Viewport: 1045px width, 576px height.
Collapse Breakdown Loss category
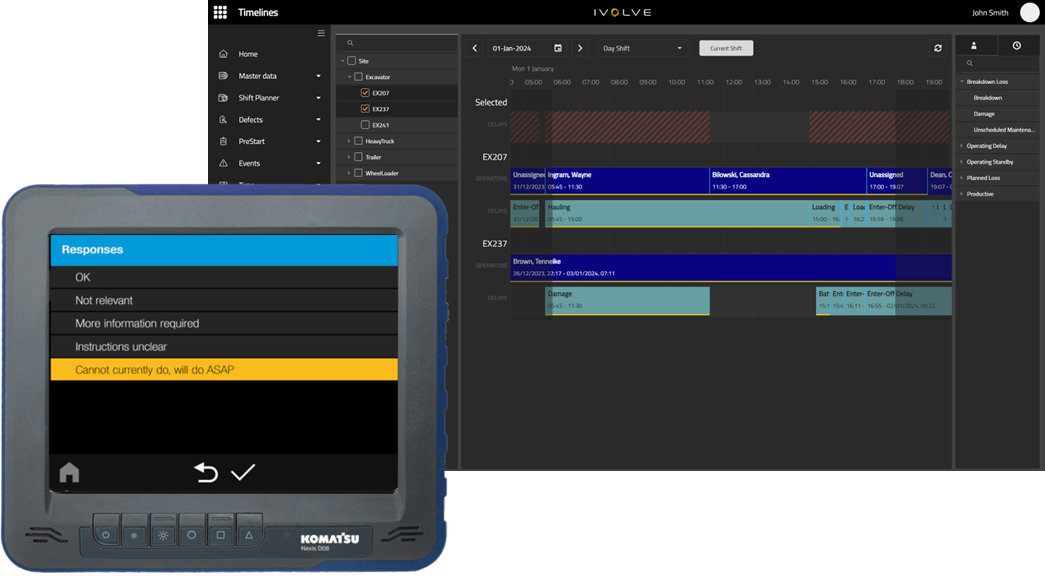click(x=962, y=81)
